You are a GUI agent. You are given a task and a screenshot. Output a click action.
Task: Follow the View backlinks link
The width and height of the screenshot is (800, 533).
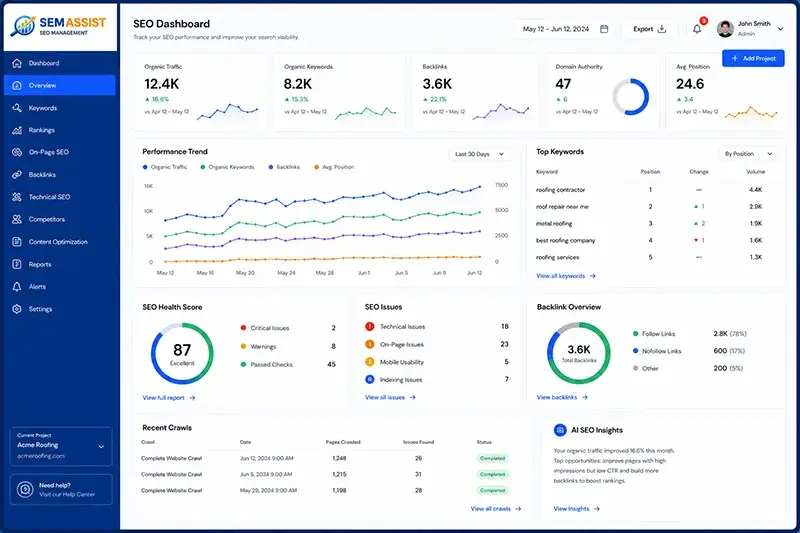tap(562, 397)
